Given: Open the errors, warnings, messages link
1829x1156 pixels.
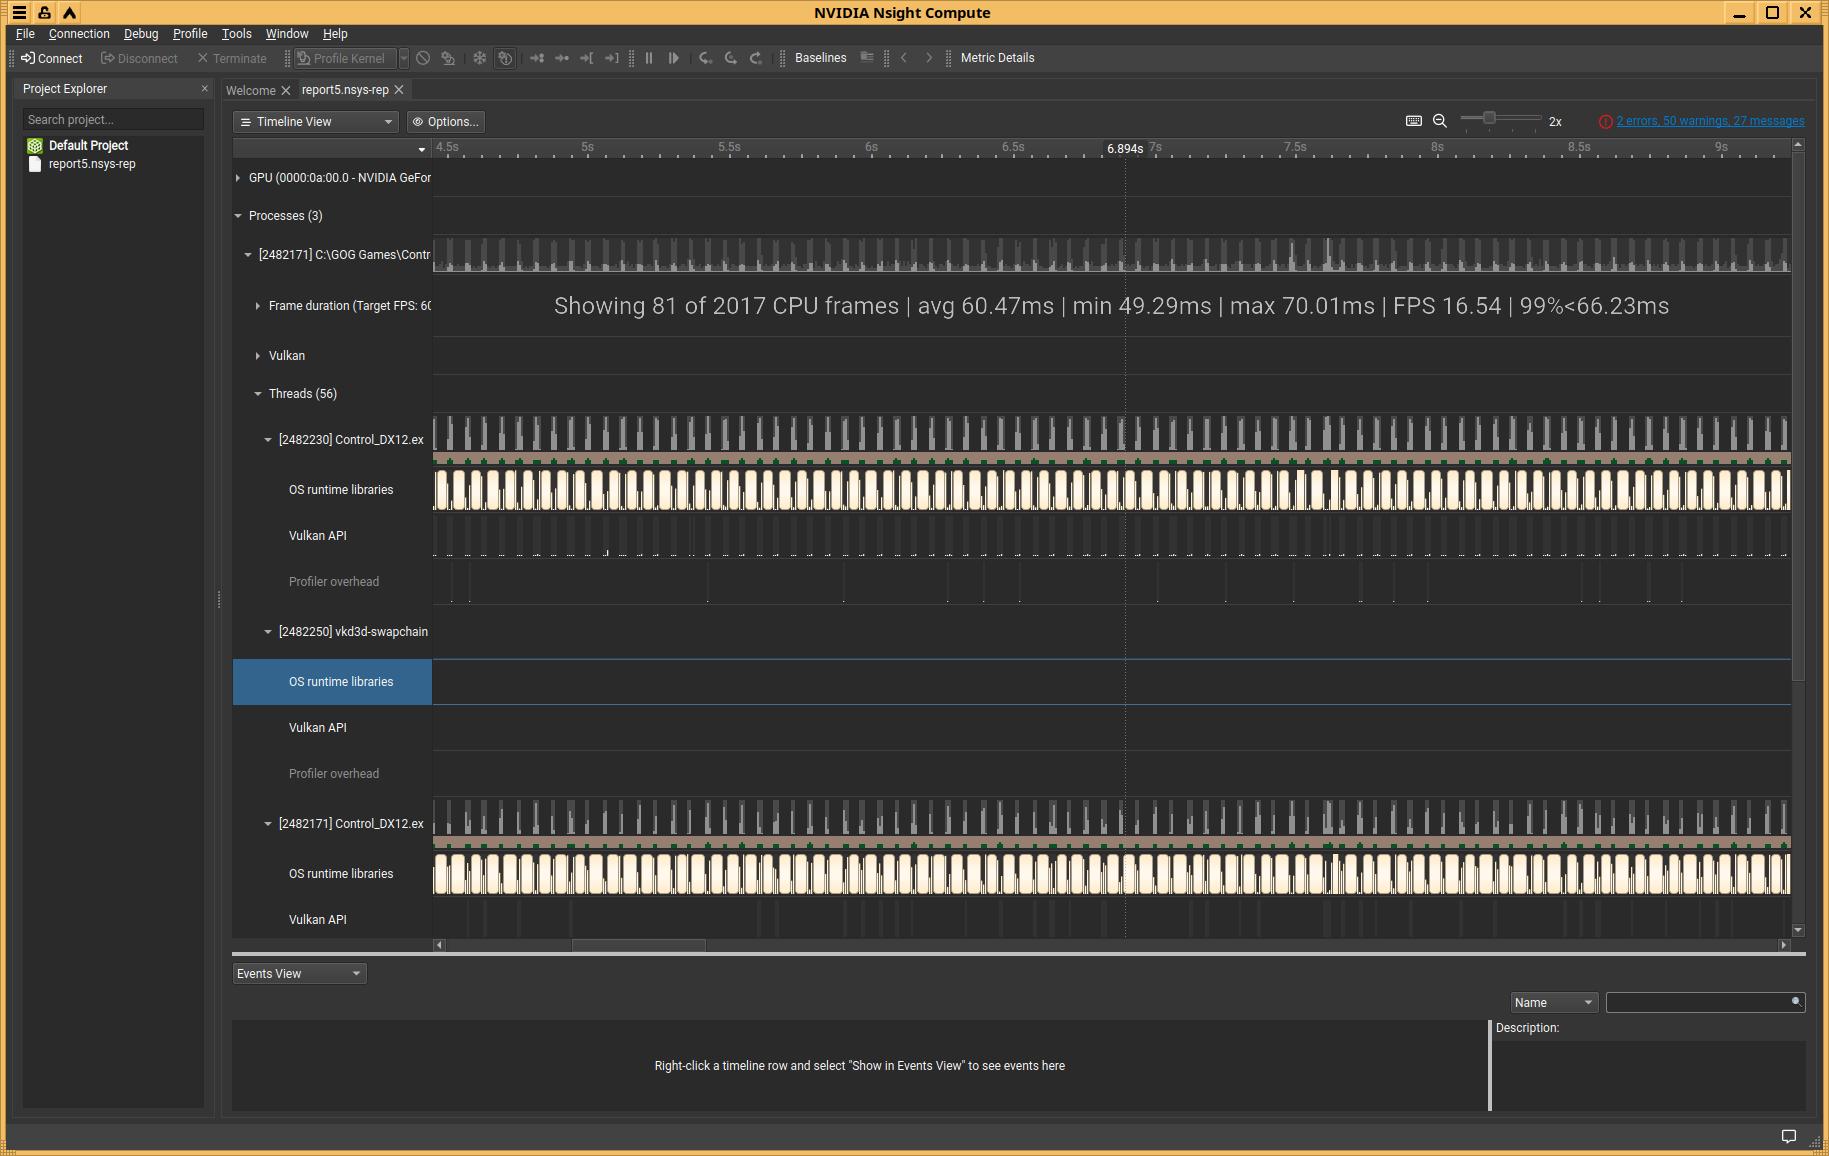Looking at the screenshot, I should 1710,121.
